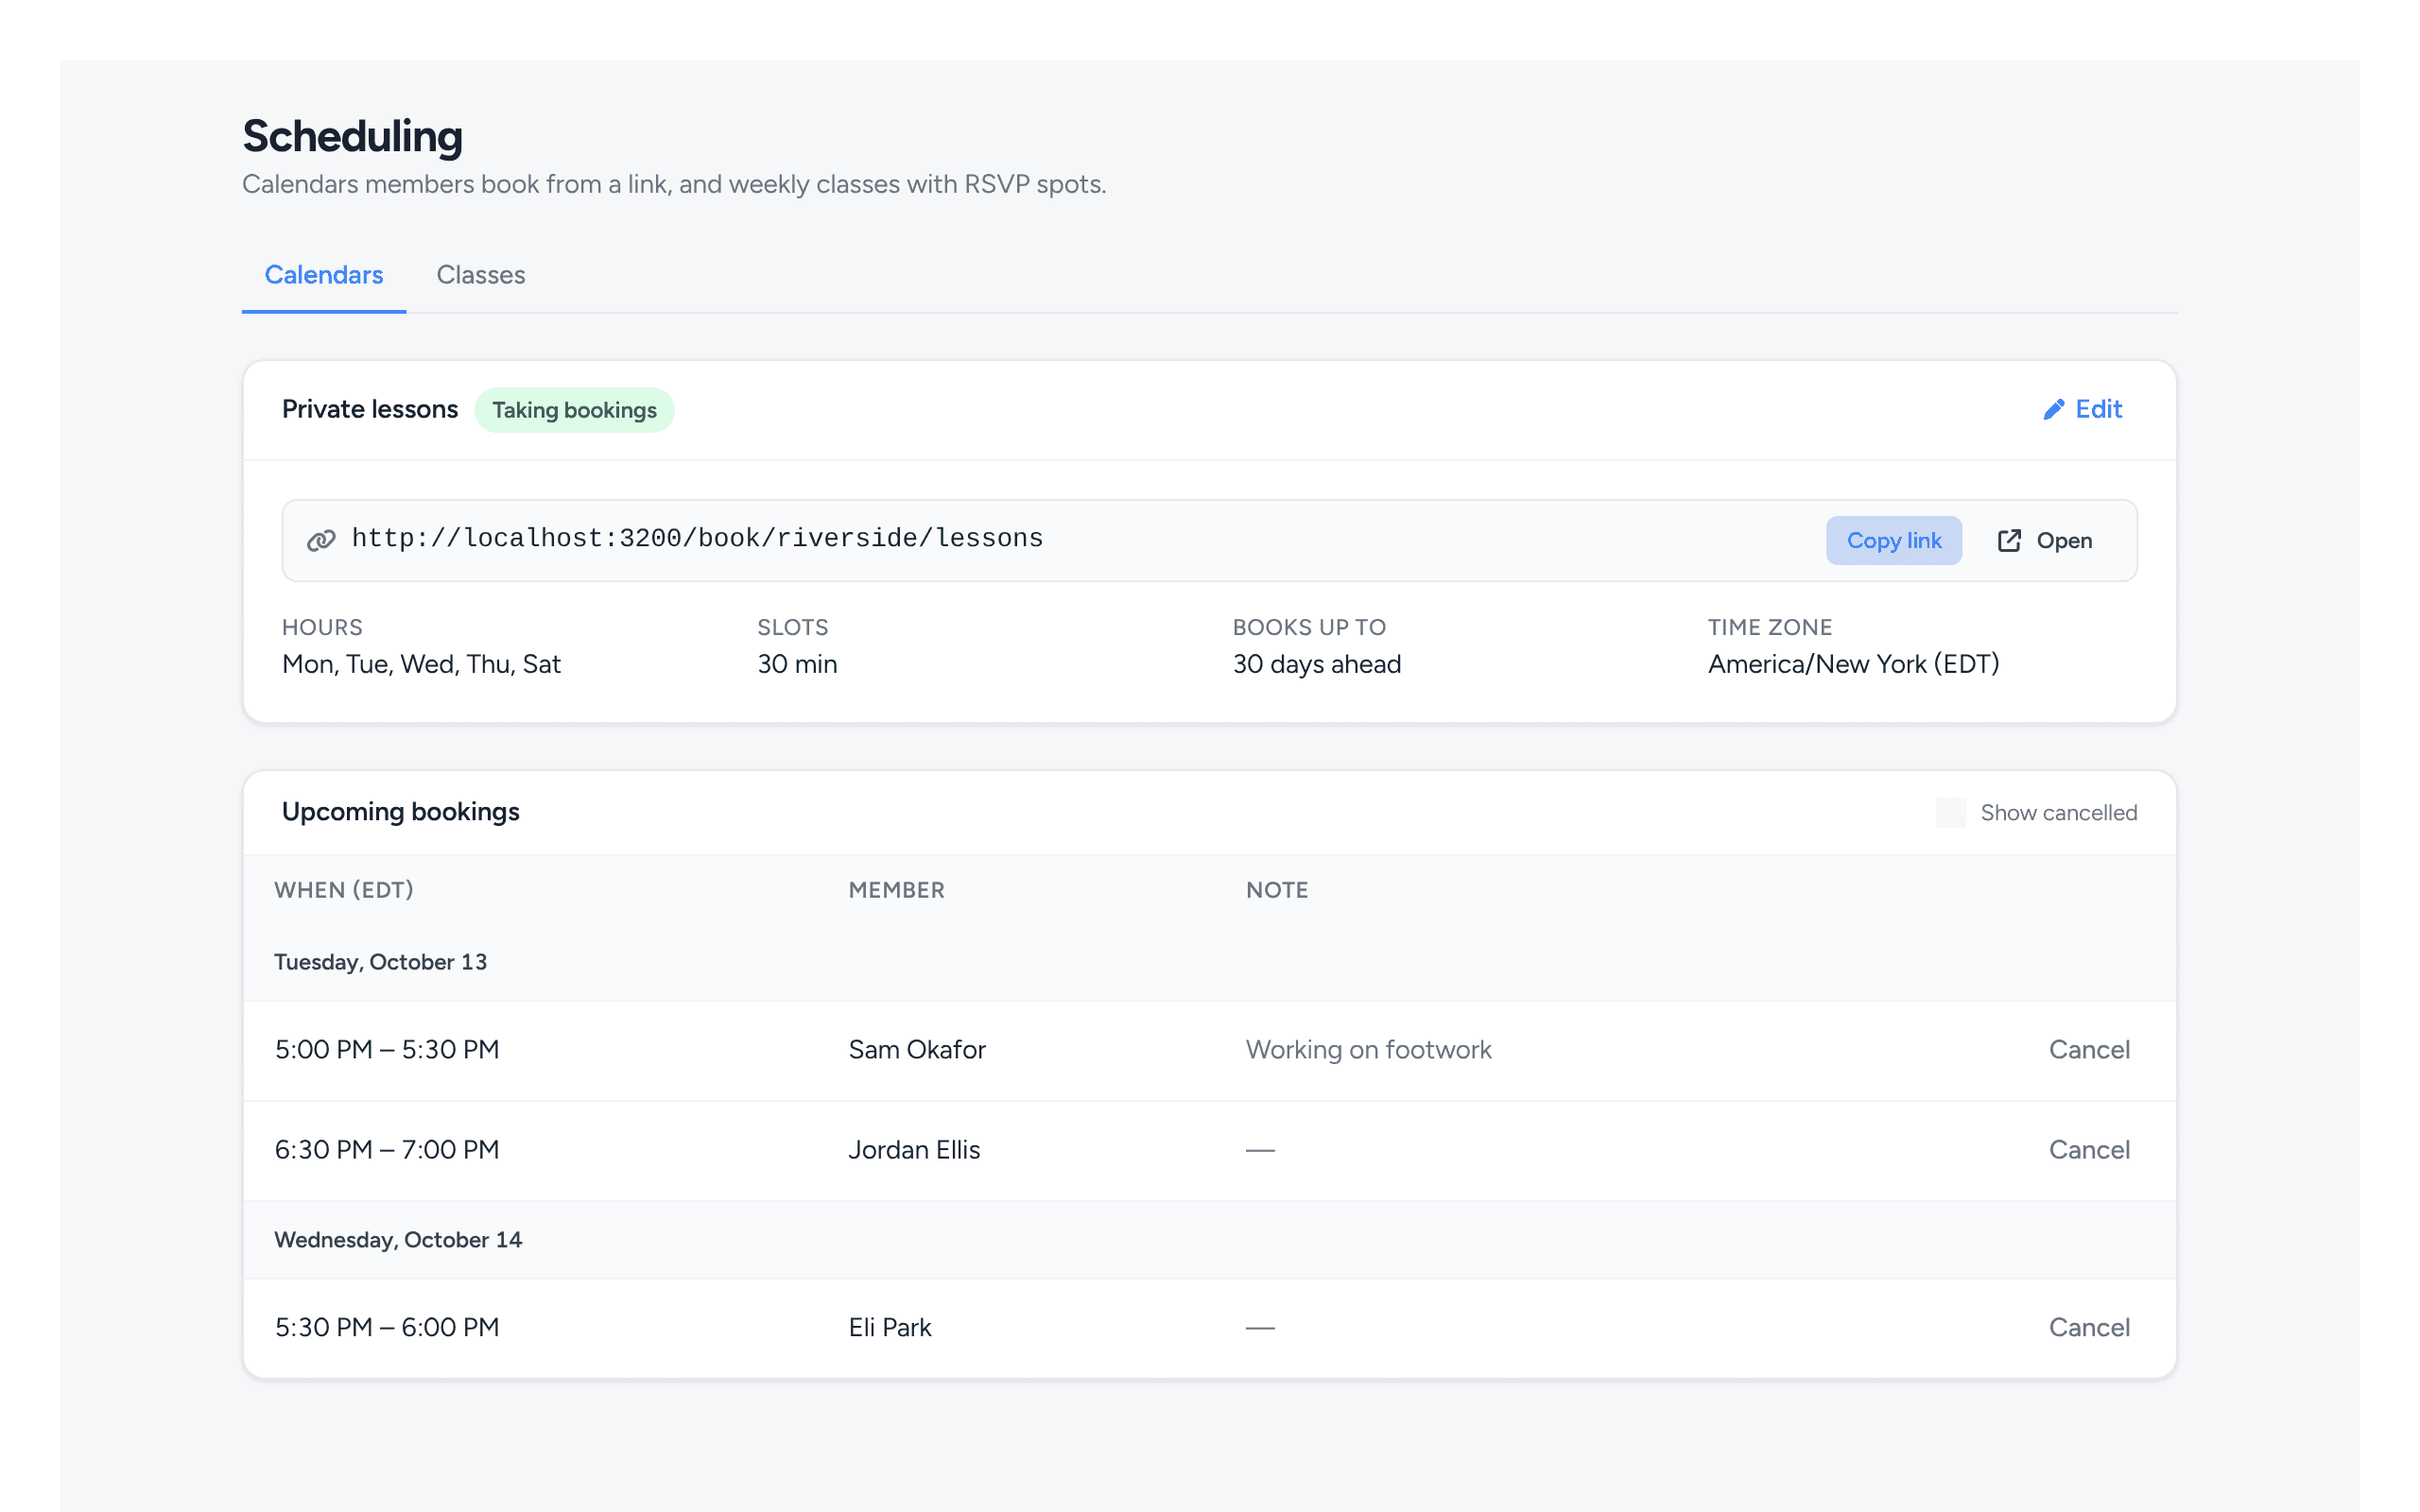Click the Taking bookings status badge
The width and height of the screenshot is (2420, 1512).
pyautogui.click(x=574, y=410)
